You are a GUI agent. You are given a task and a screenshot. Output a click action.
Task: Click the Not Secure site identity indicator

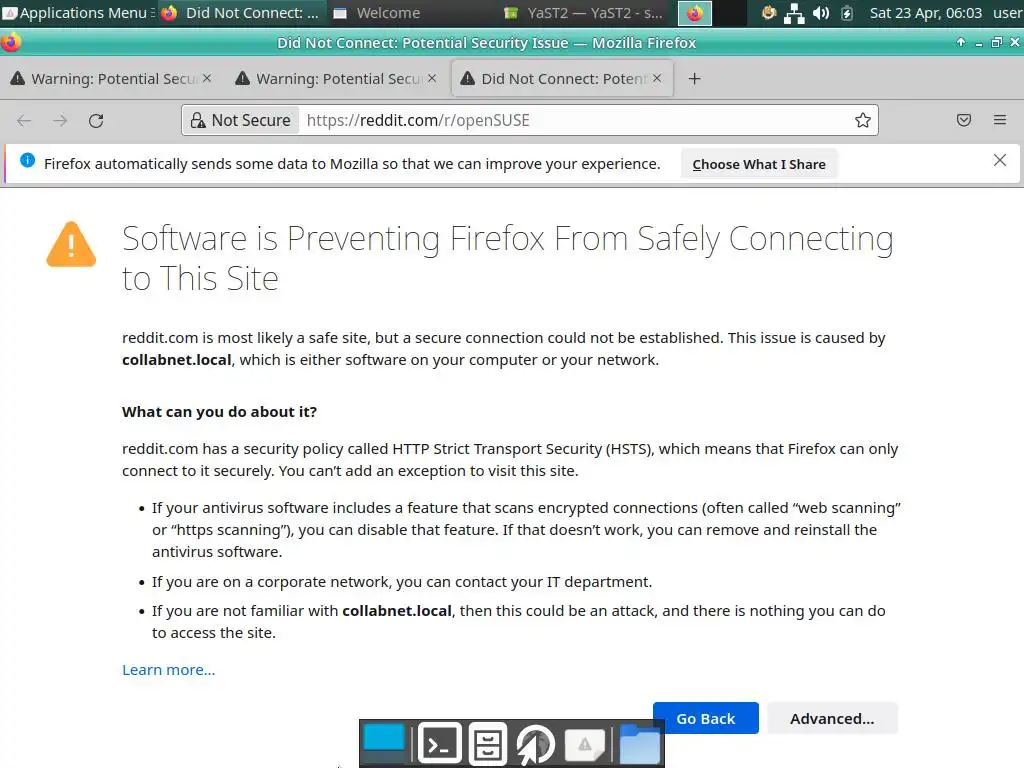tap(240, 121)
